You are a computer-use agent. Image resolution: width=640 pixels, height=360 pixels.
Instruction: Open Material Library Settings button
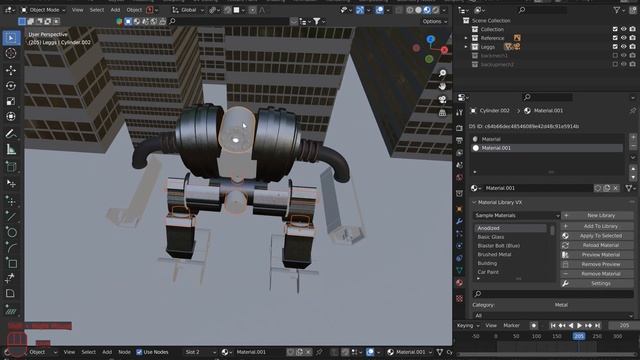coord(597,283)
